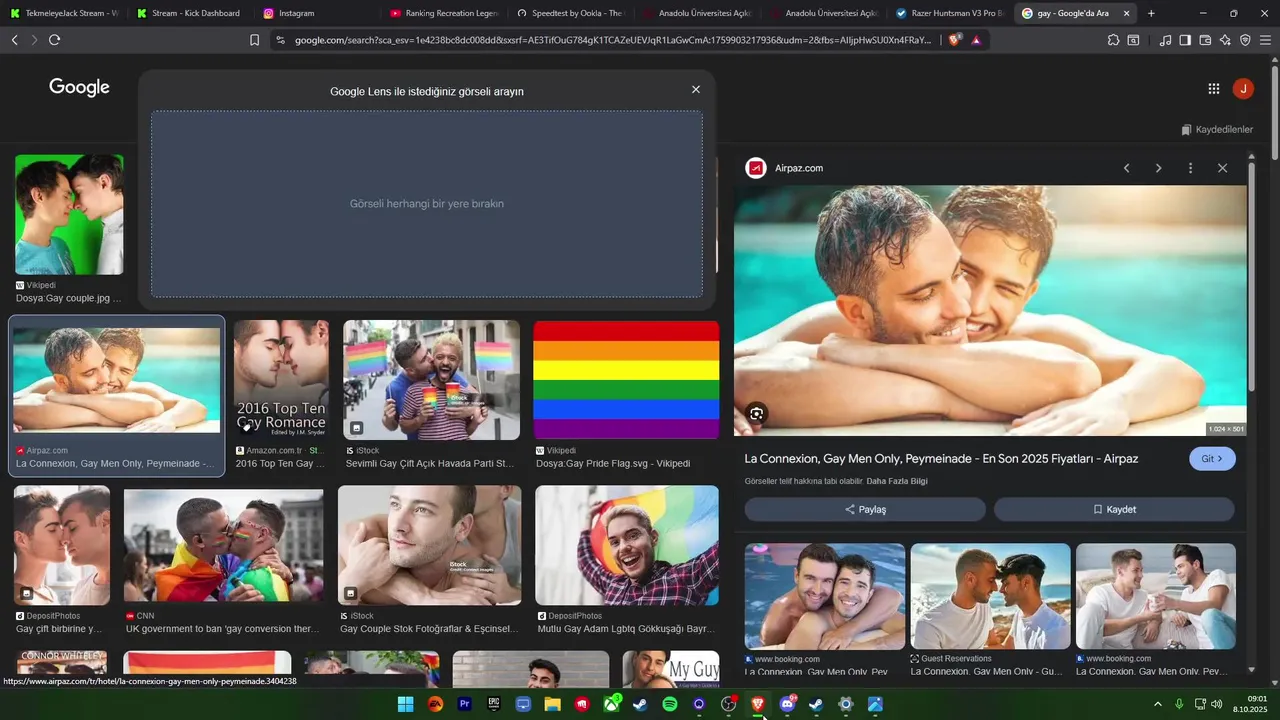Image resolution: width=1280 pixels, height=720 pixels.
Task: Open OBS Studio from taskbar
Action: coord(728,704)
